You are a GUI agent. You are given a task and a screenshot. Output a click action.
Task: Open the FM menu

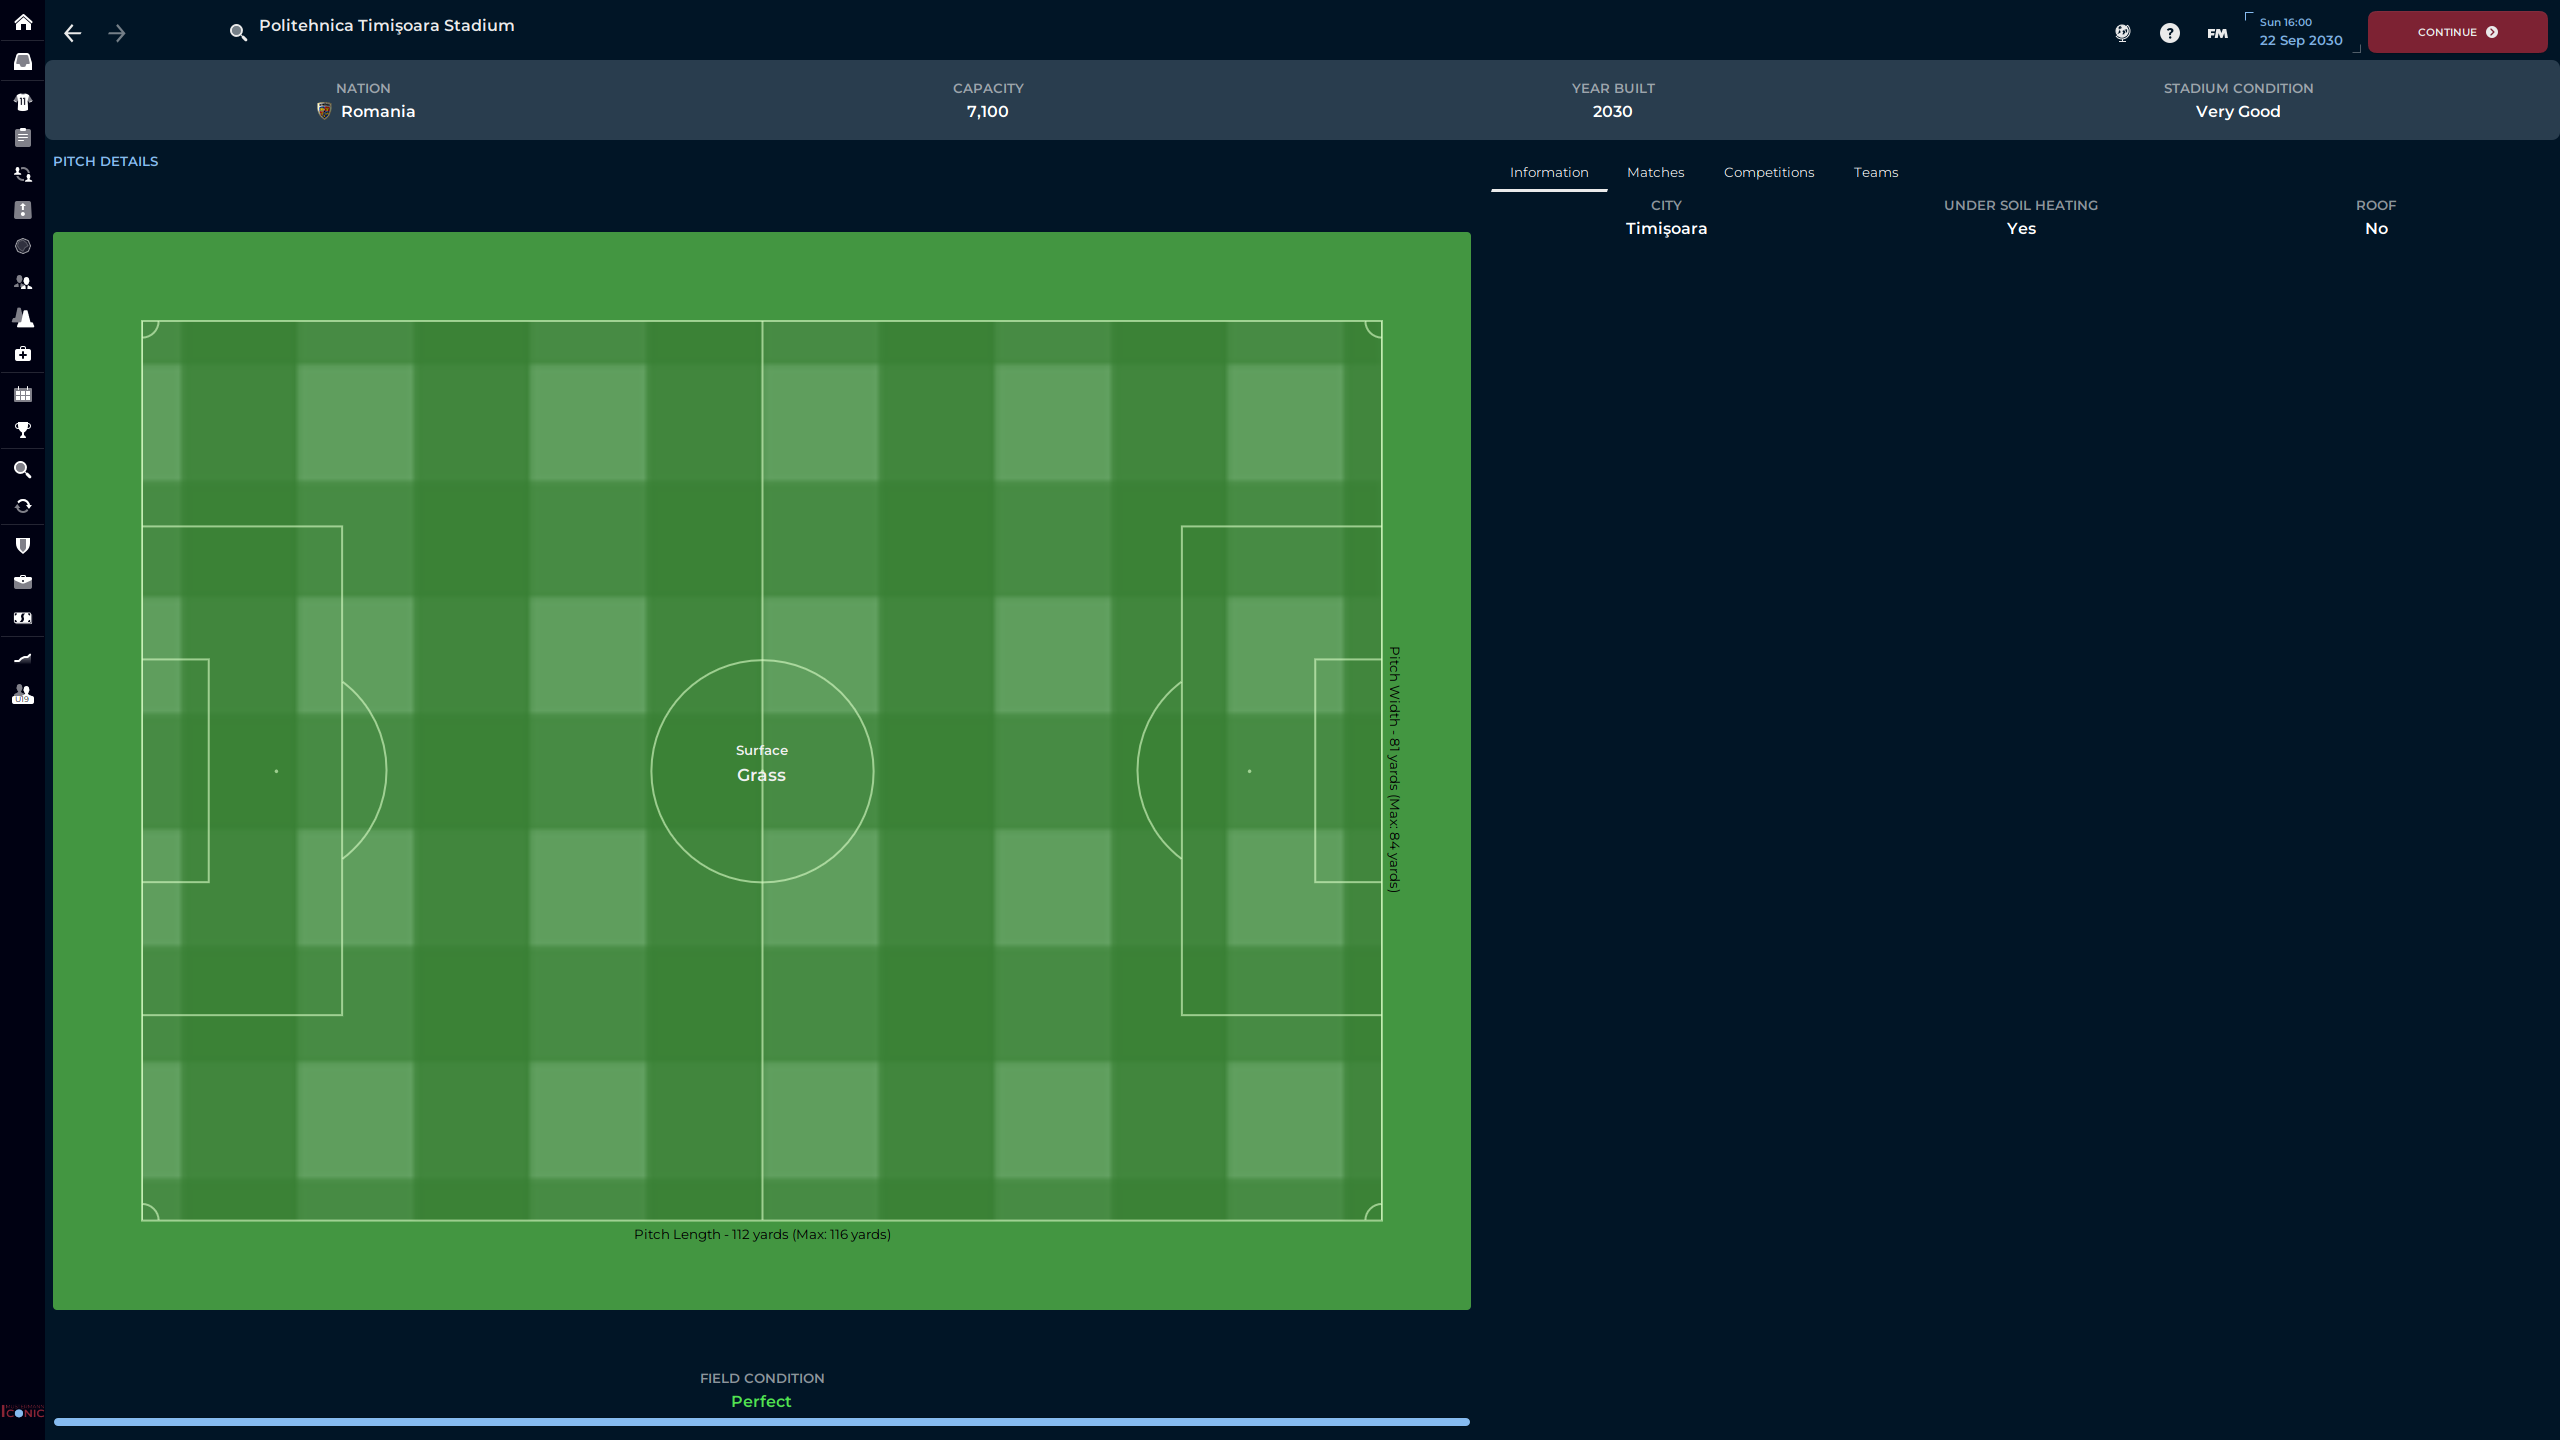(2217, 33)
